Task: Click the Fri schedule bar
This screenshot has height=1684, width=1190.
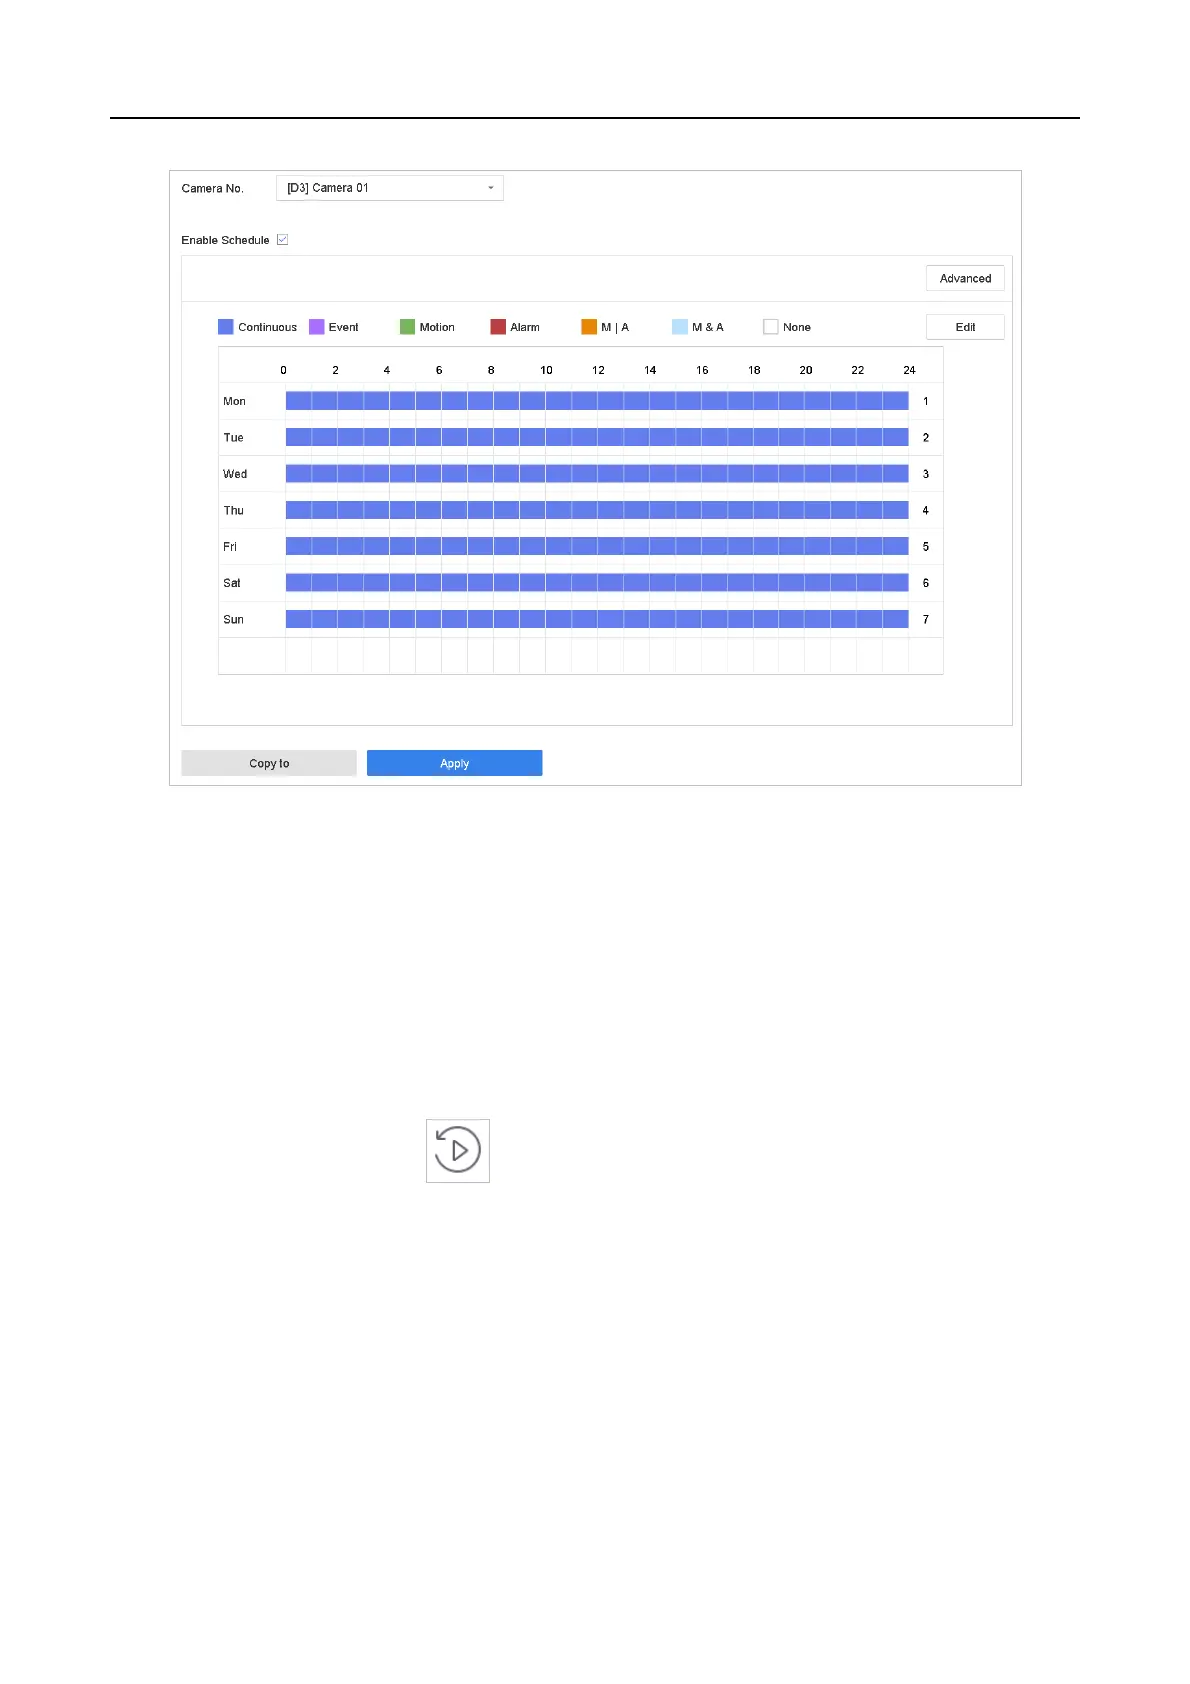Action: point(597,546)
